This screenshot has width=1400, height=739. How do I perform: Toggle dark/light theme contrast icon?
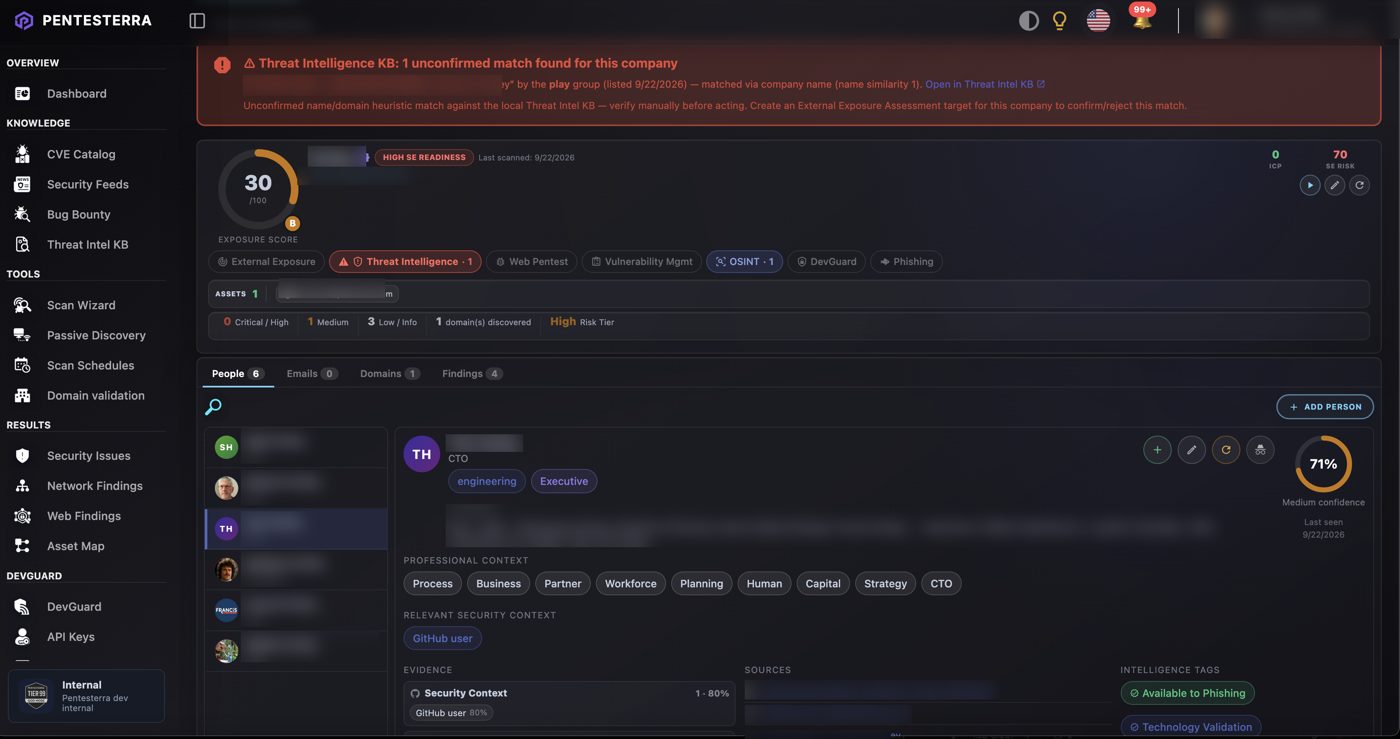tap(1028, 20)
